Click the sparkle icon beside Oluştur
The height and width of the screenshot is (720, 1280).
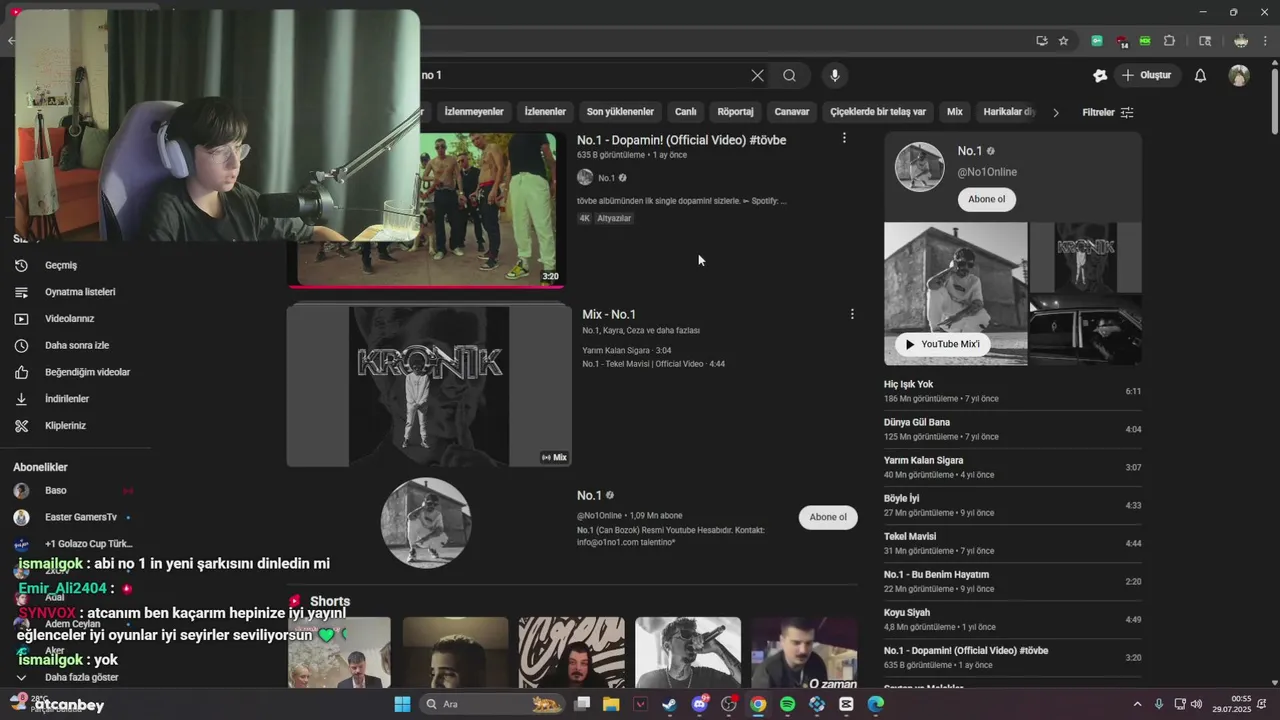[1100, 75]
